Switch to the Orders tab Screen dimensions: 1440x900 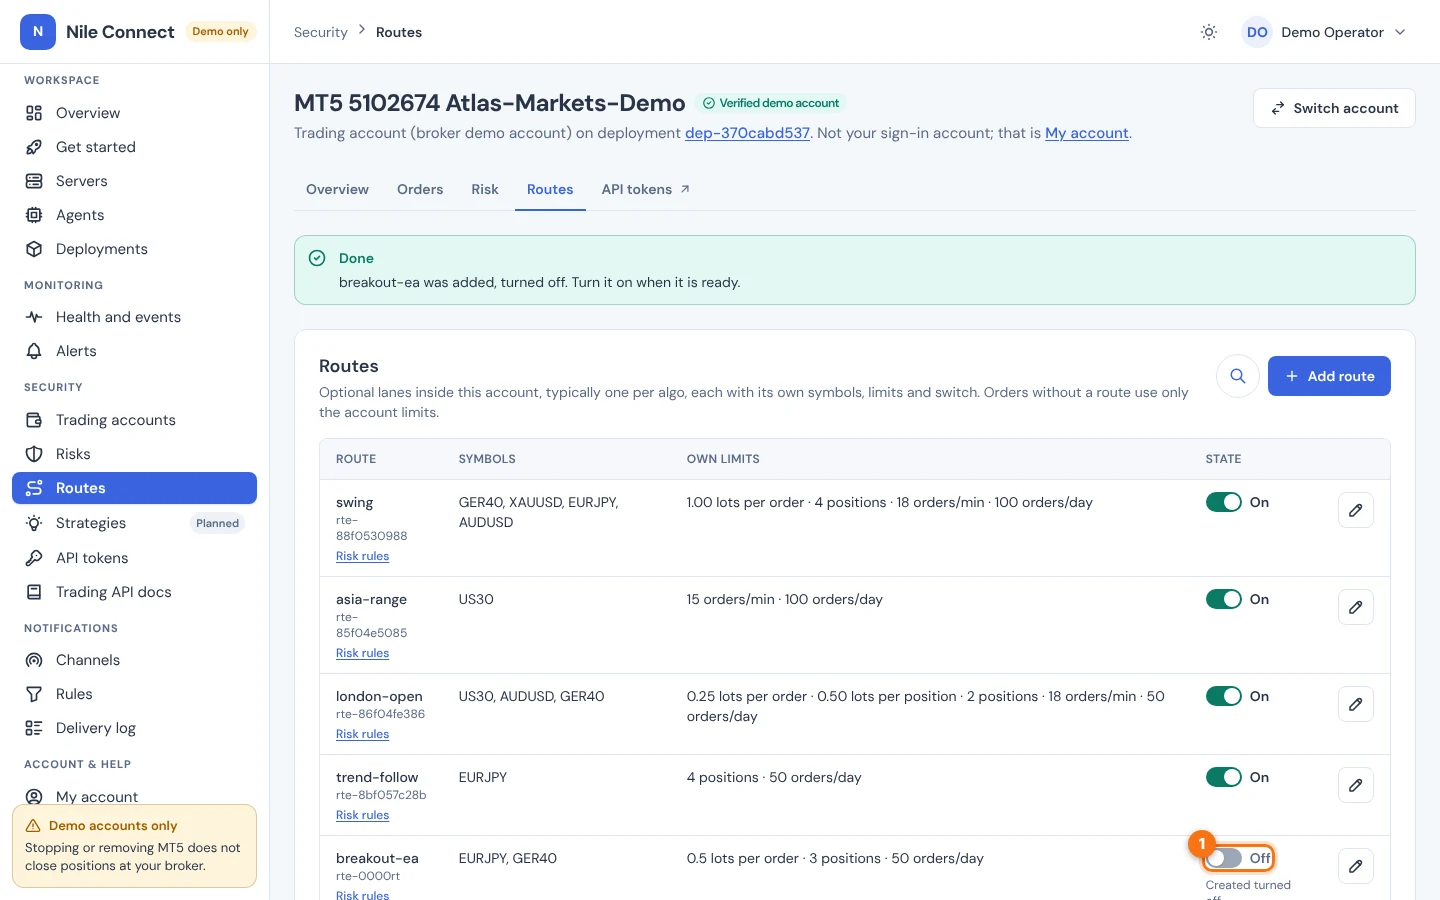click(x=420, y=189)
